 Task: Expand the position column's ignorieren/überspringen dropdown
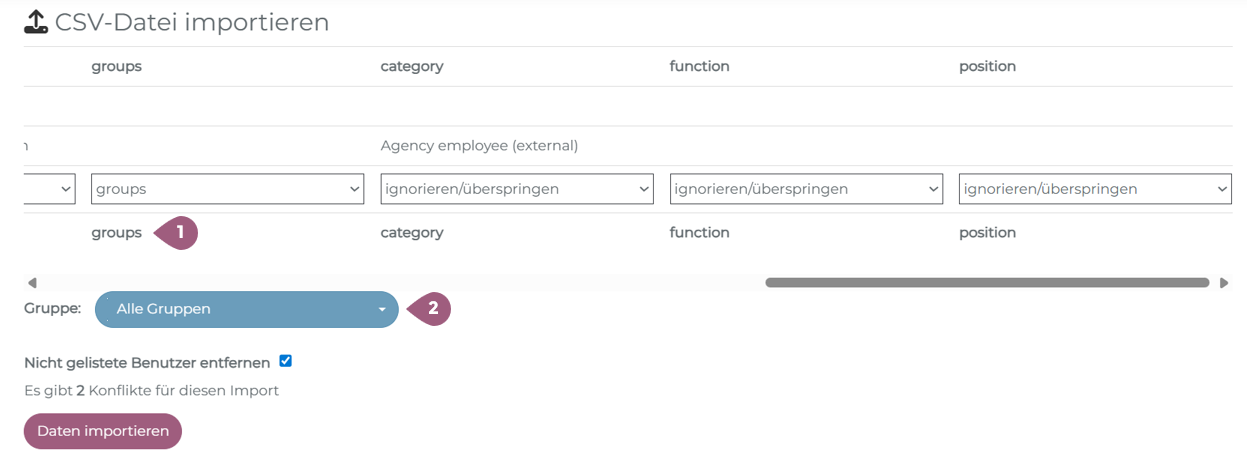point(1094,189)
